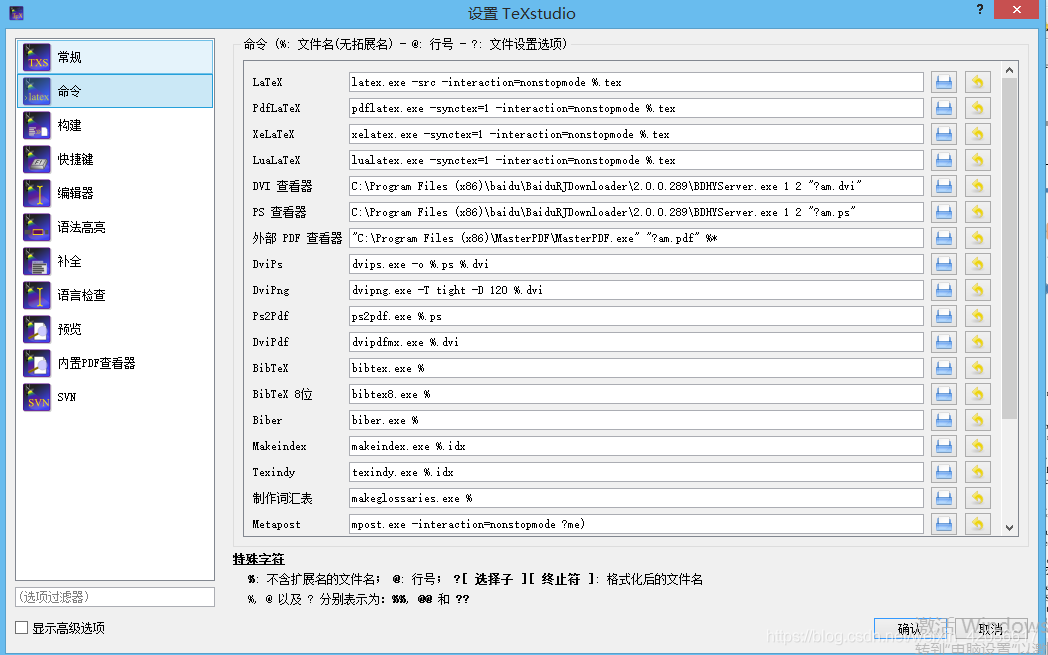This screenshot has height=655, width=1048.
Task: Reset XeLaTeX command to default
Action: point(977,134)
